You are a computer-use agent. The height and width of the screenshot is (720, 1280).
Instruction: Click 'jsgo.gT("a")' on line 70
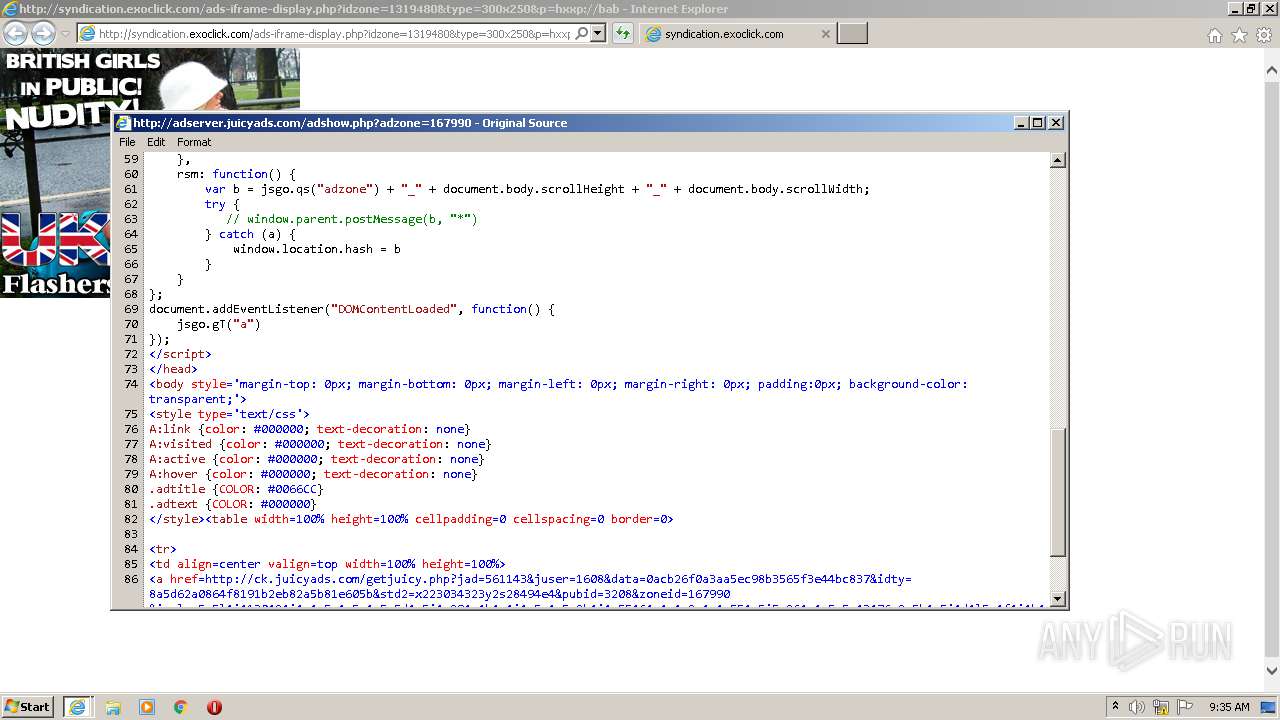pyautogui.click(x=219, y=324)
